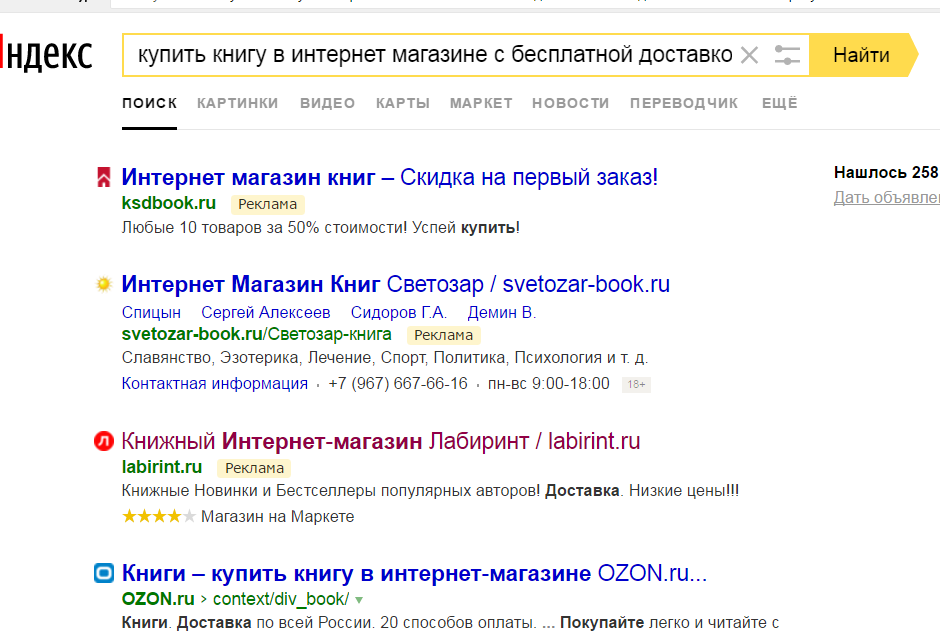
Task: Open the labirint.ru green URL
Action: [x=162, y=467]
